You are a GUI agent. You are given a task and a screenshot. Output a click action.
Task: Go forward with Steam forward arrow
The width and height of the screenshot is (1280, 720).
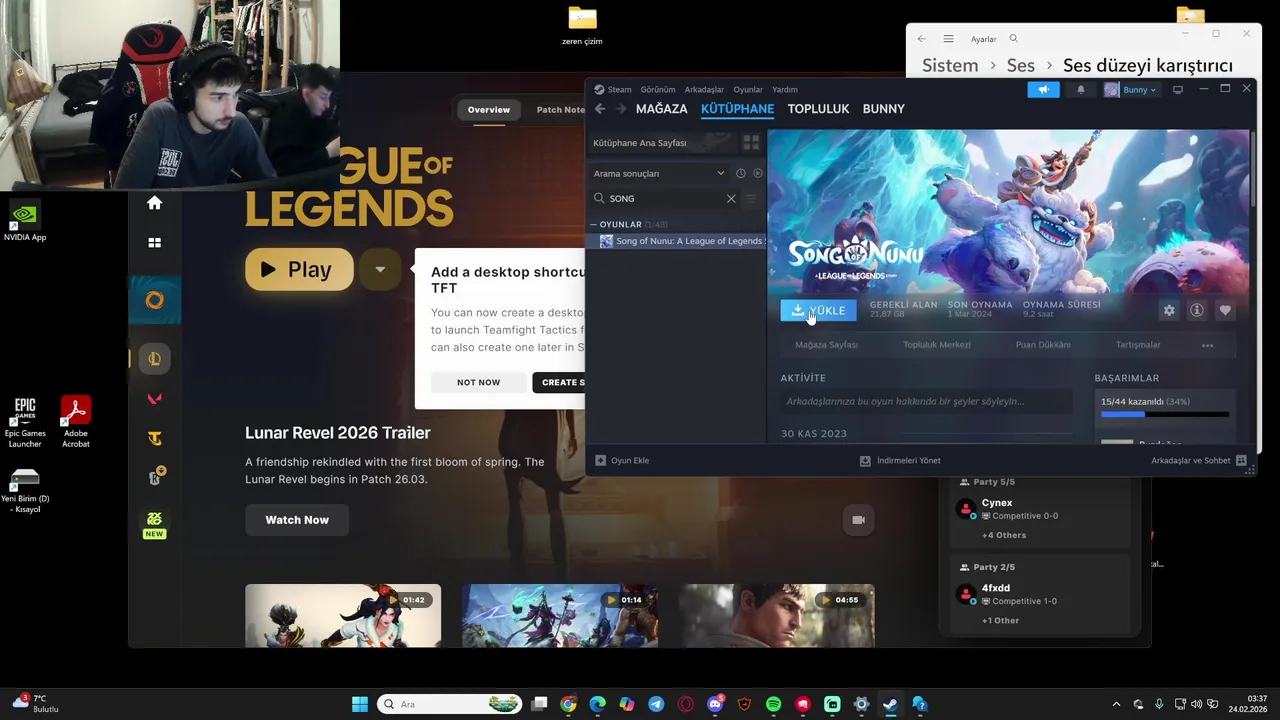pyautogui.click(x=621, y=109)
